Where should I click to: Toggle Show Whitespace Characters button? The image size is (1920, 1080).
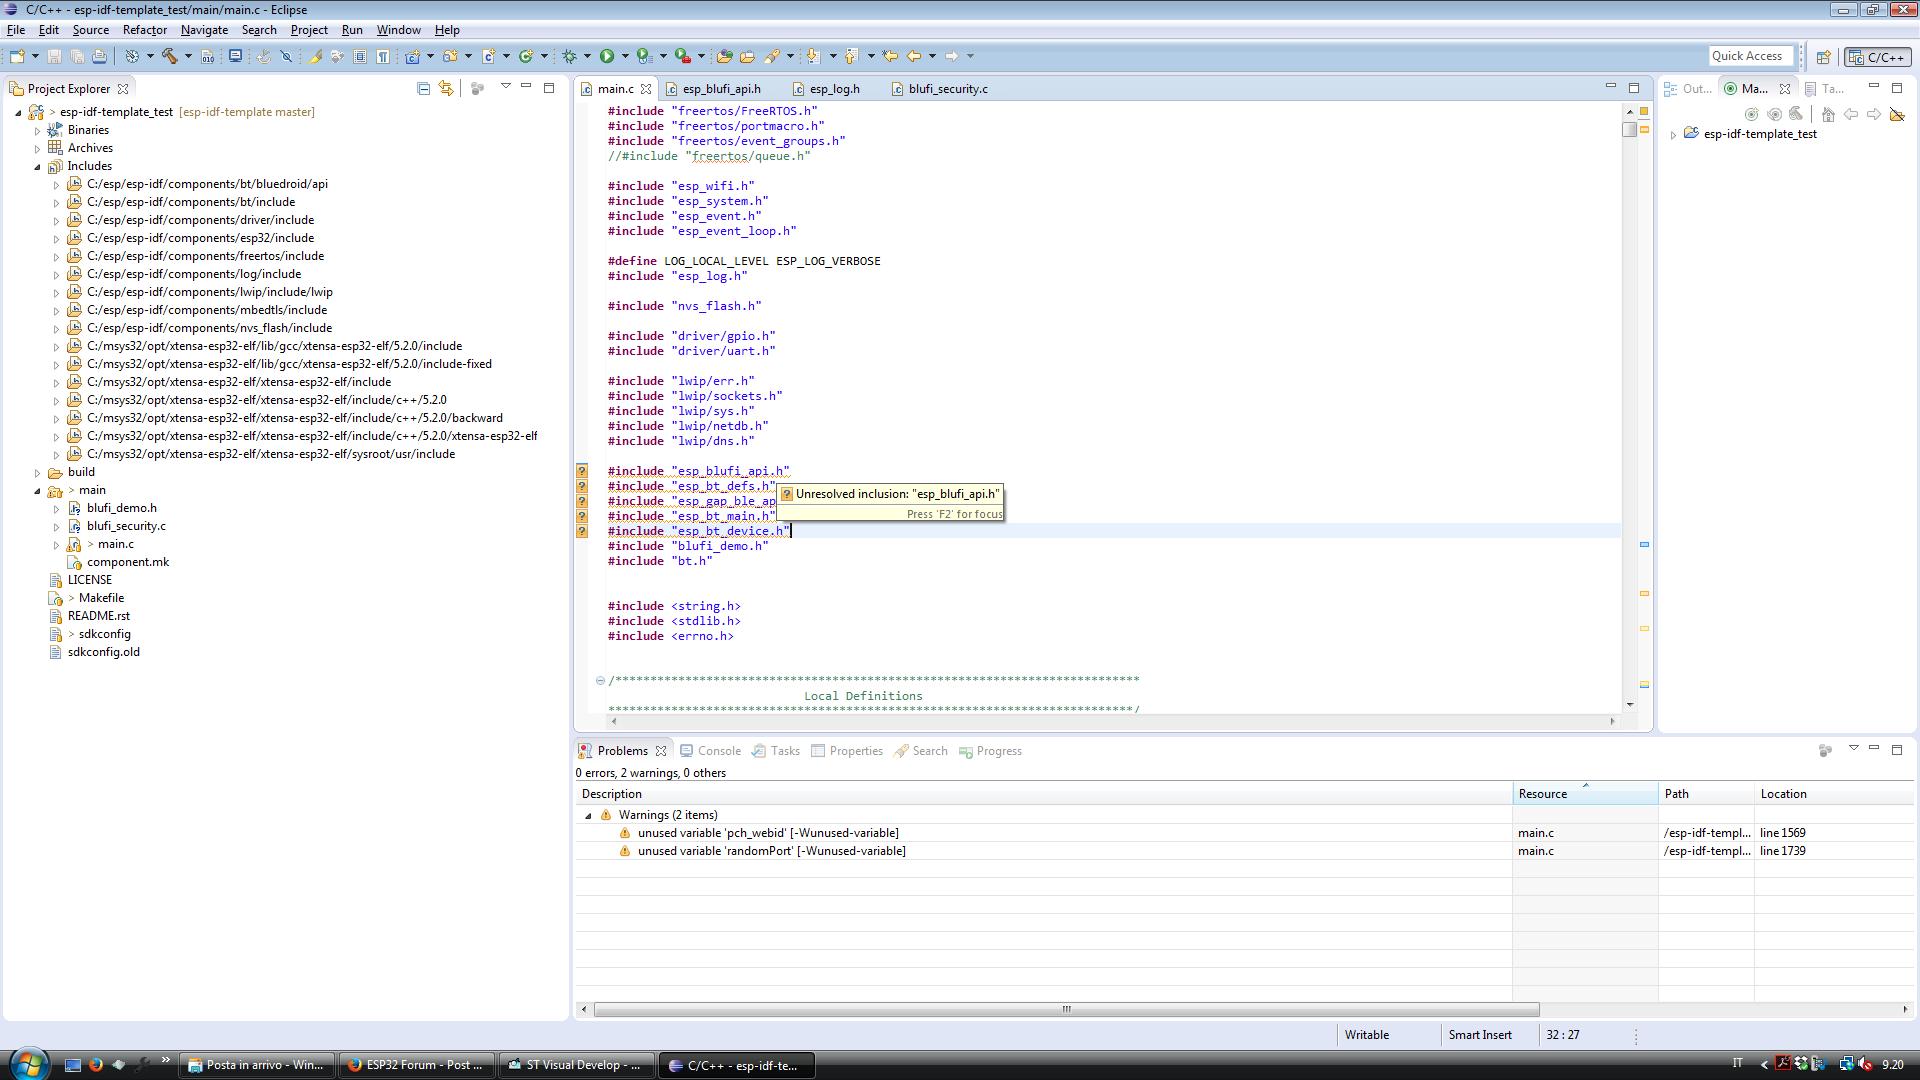coord(382,56)
